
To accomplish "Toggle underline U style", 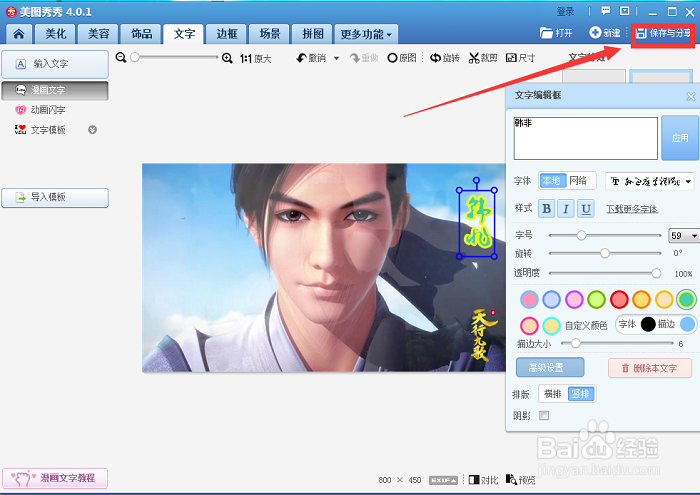I will (586, 208).
